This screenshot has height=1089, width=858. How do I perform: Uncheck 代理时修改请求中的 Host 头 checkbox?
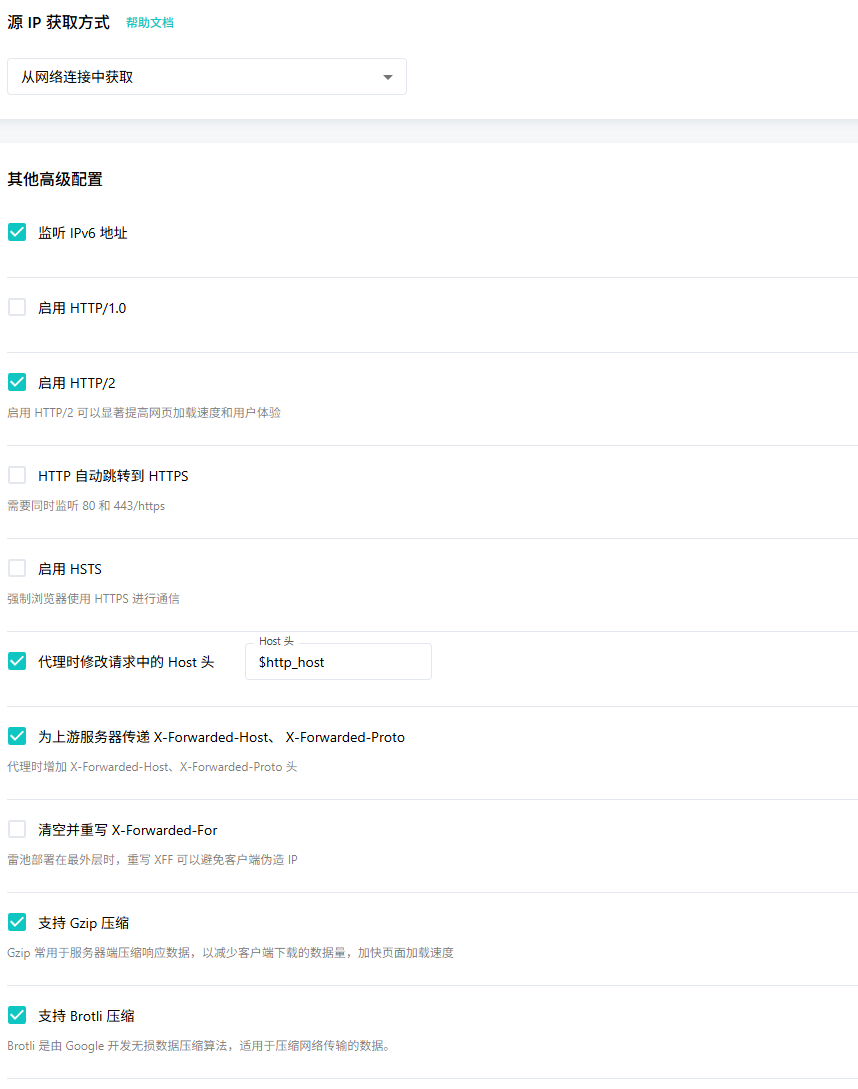(17, 661)
